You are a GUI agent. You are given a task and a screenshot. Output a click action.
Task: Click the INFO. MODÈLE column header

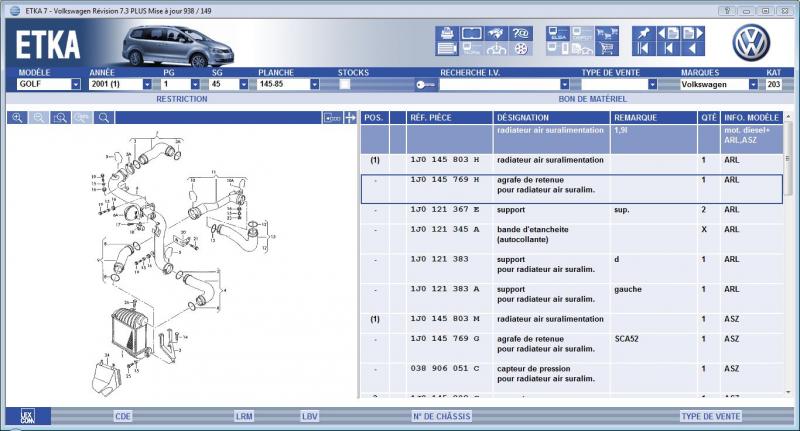pos(752,118)
